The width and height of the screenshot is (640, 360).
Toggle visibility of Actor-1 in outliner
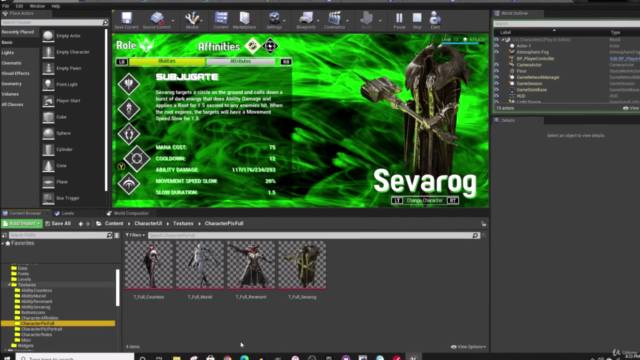[496, 46]
